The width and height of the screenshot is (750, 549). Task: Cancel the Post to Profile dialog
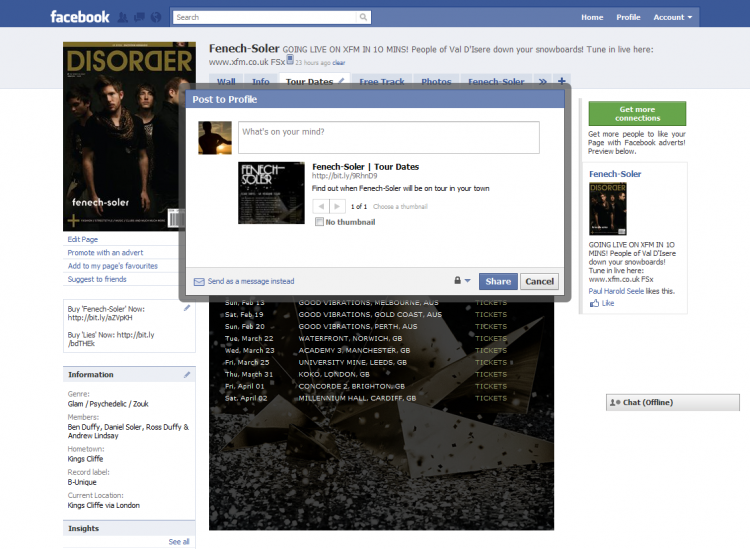coord(539,281)
